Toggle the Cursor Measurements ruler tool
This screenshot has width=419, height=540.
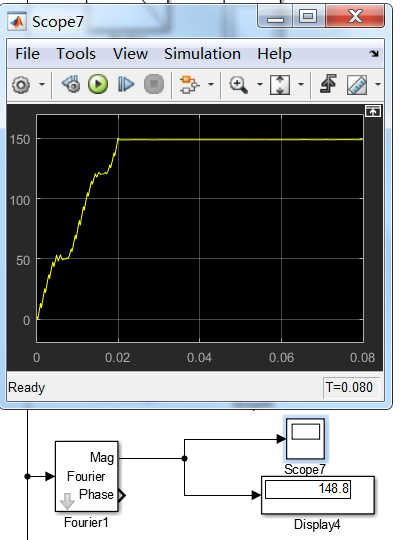(357, 85)
